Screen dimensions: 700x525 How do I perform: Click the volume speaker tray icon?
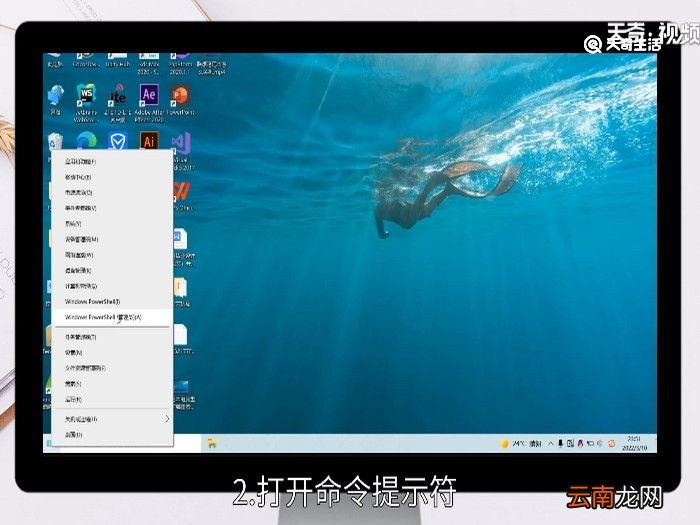600,443
